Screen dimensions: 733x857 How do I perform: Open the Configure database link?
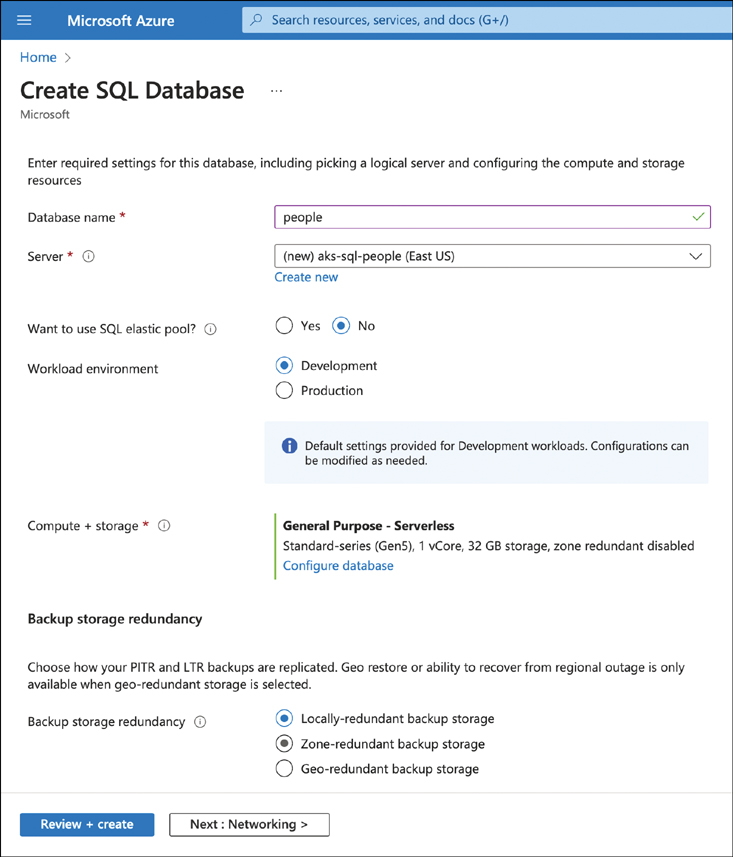tap(338, 566)
